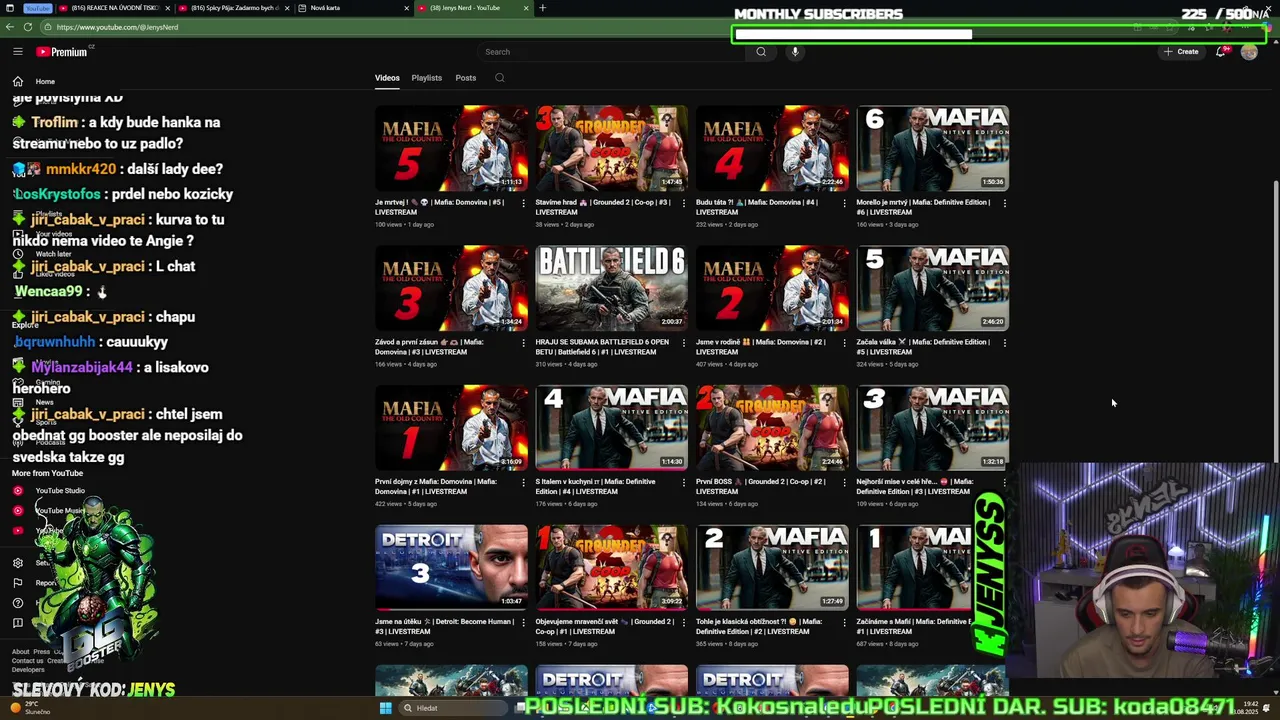The height and width of the screenshot is (720, 1280).
Task: Open a new browser tab with plus
Action: [542, 8]
